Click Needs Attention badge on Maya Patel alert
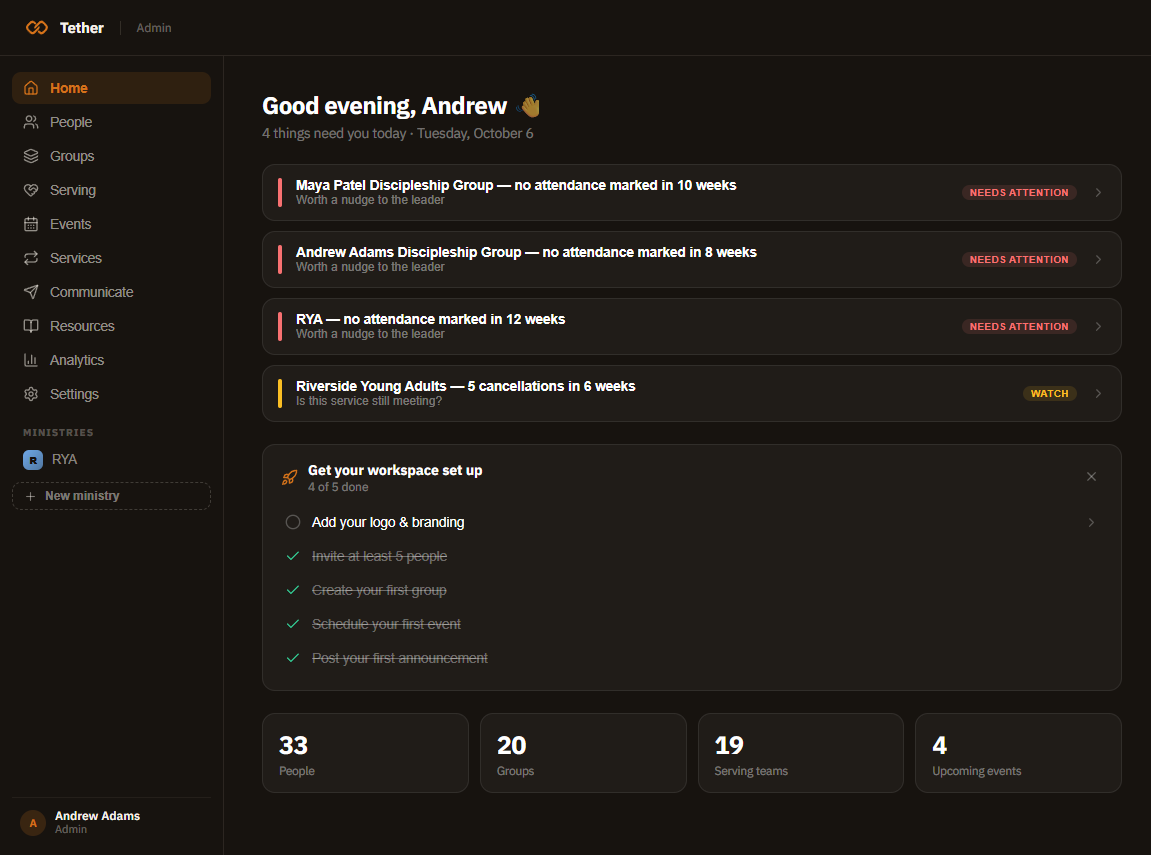The height and width of the screenshot is (855, 1151). 1019,192
